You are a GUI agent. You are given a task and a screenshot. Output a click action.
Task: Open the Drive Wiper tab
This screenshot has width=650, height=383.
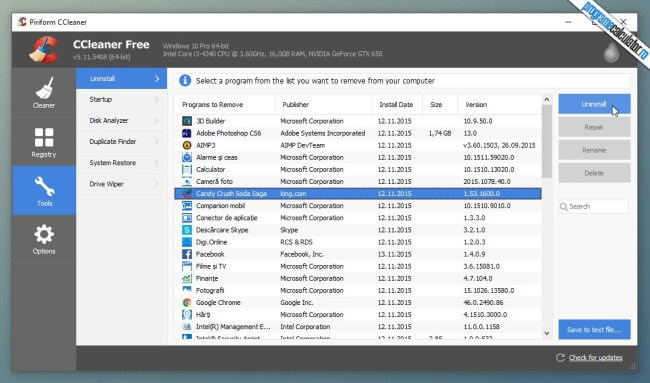point(121,184)
